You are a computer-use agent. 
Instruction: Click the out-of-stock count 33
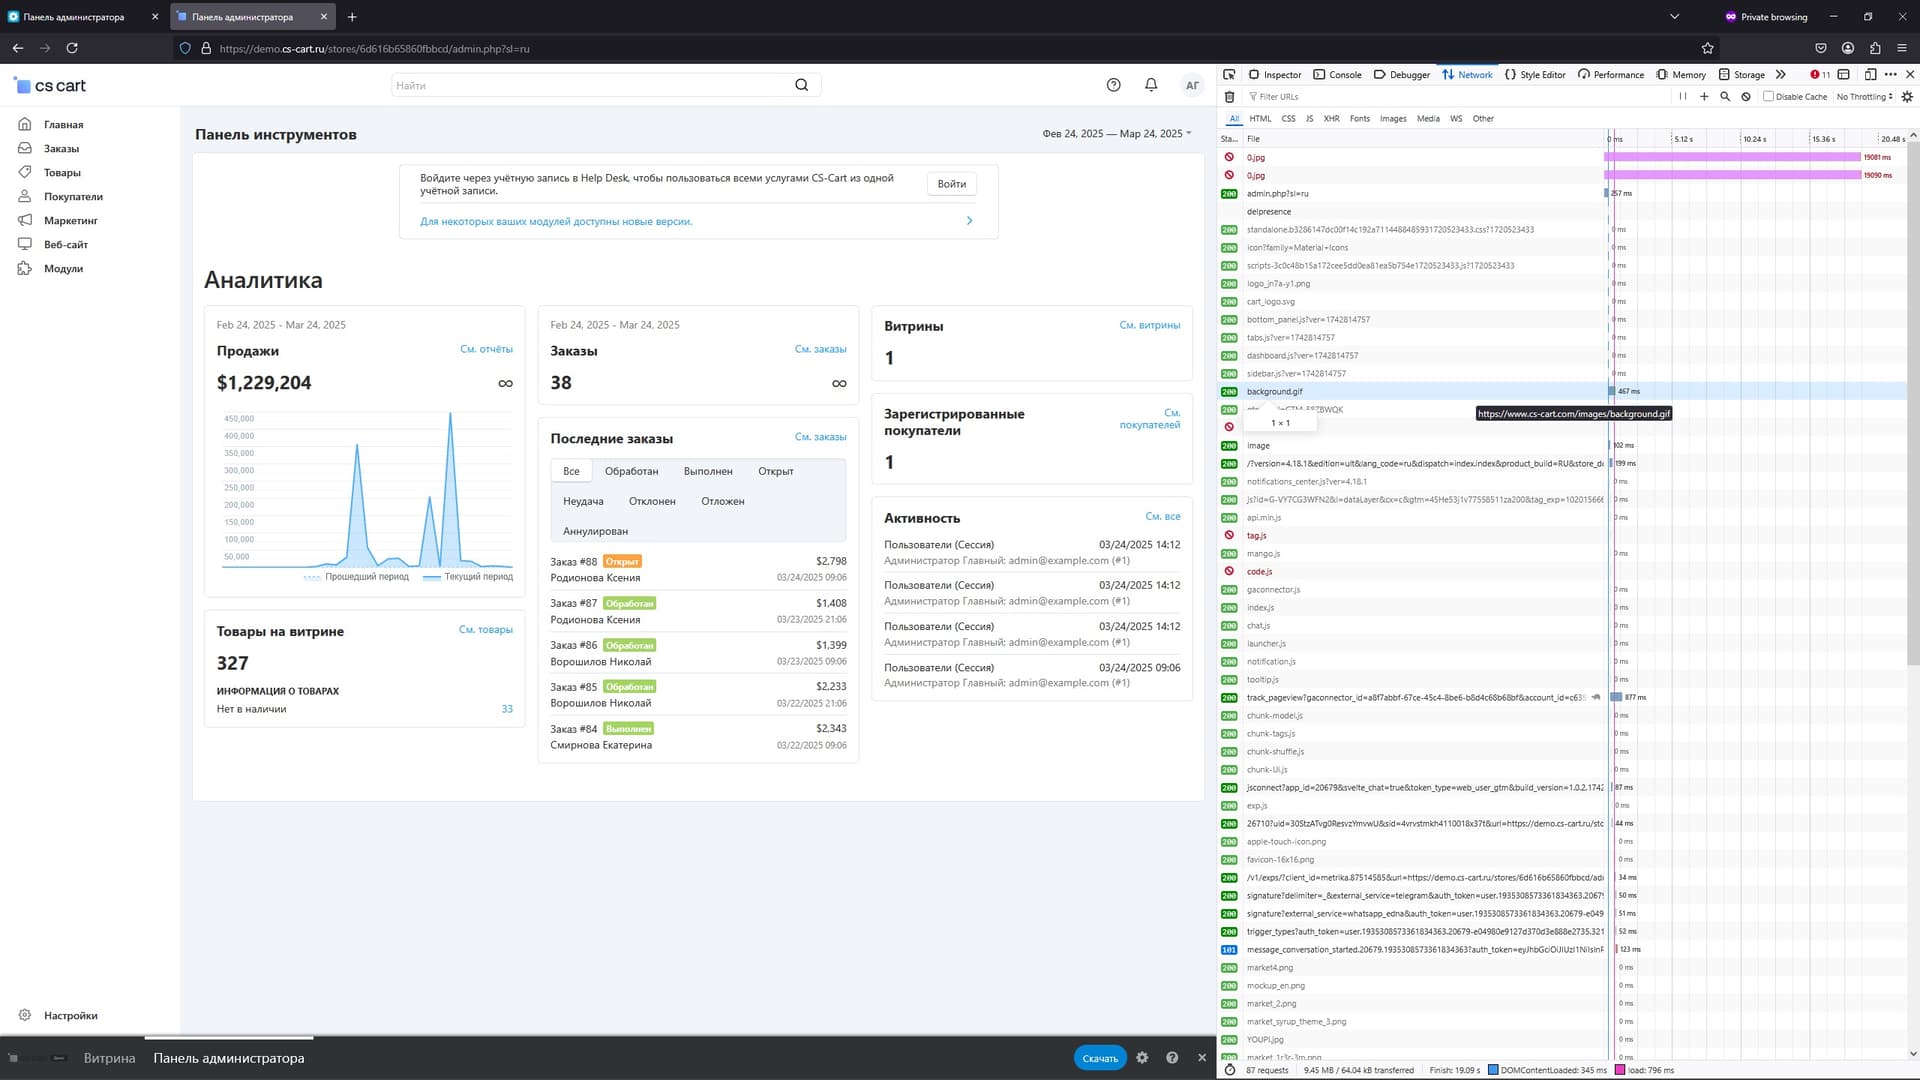[507, 709]
